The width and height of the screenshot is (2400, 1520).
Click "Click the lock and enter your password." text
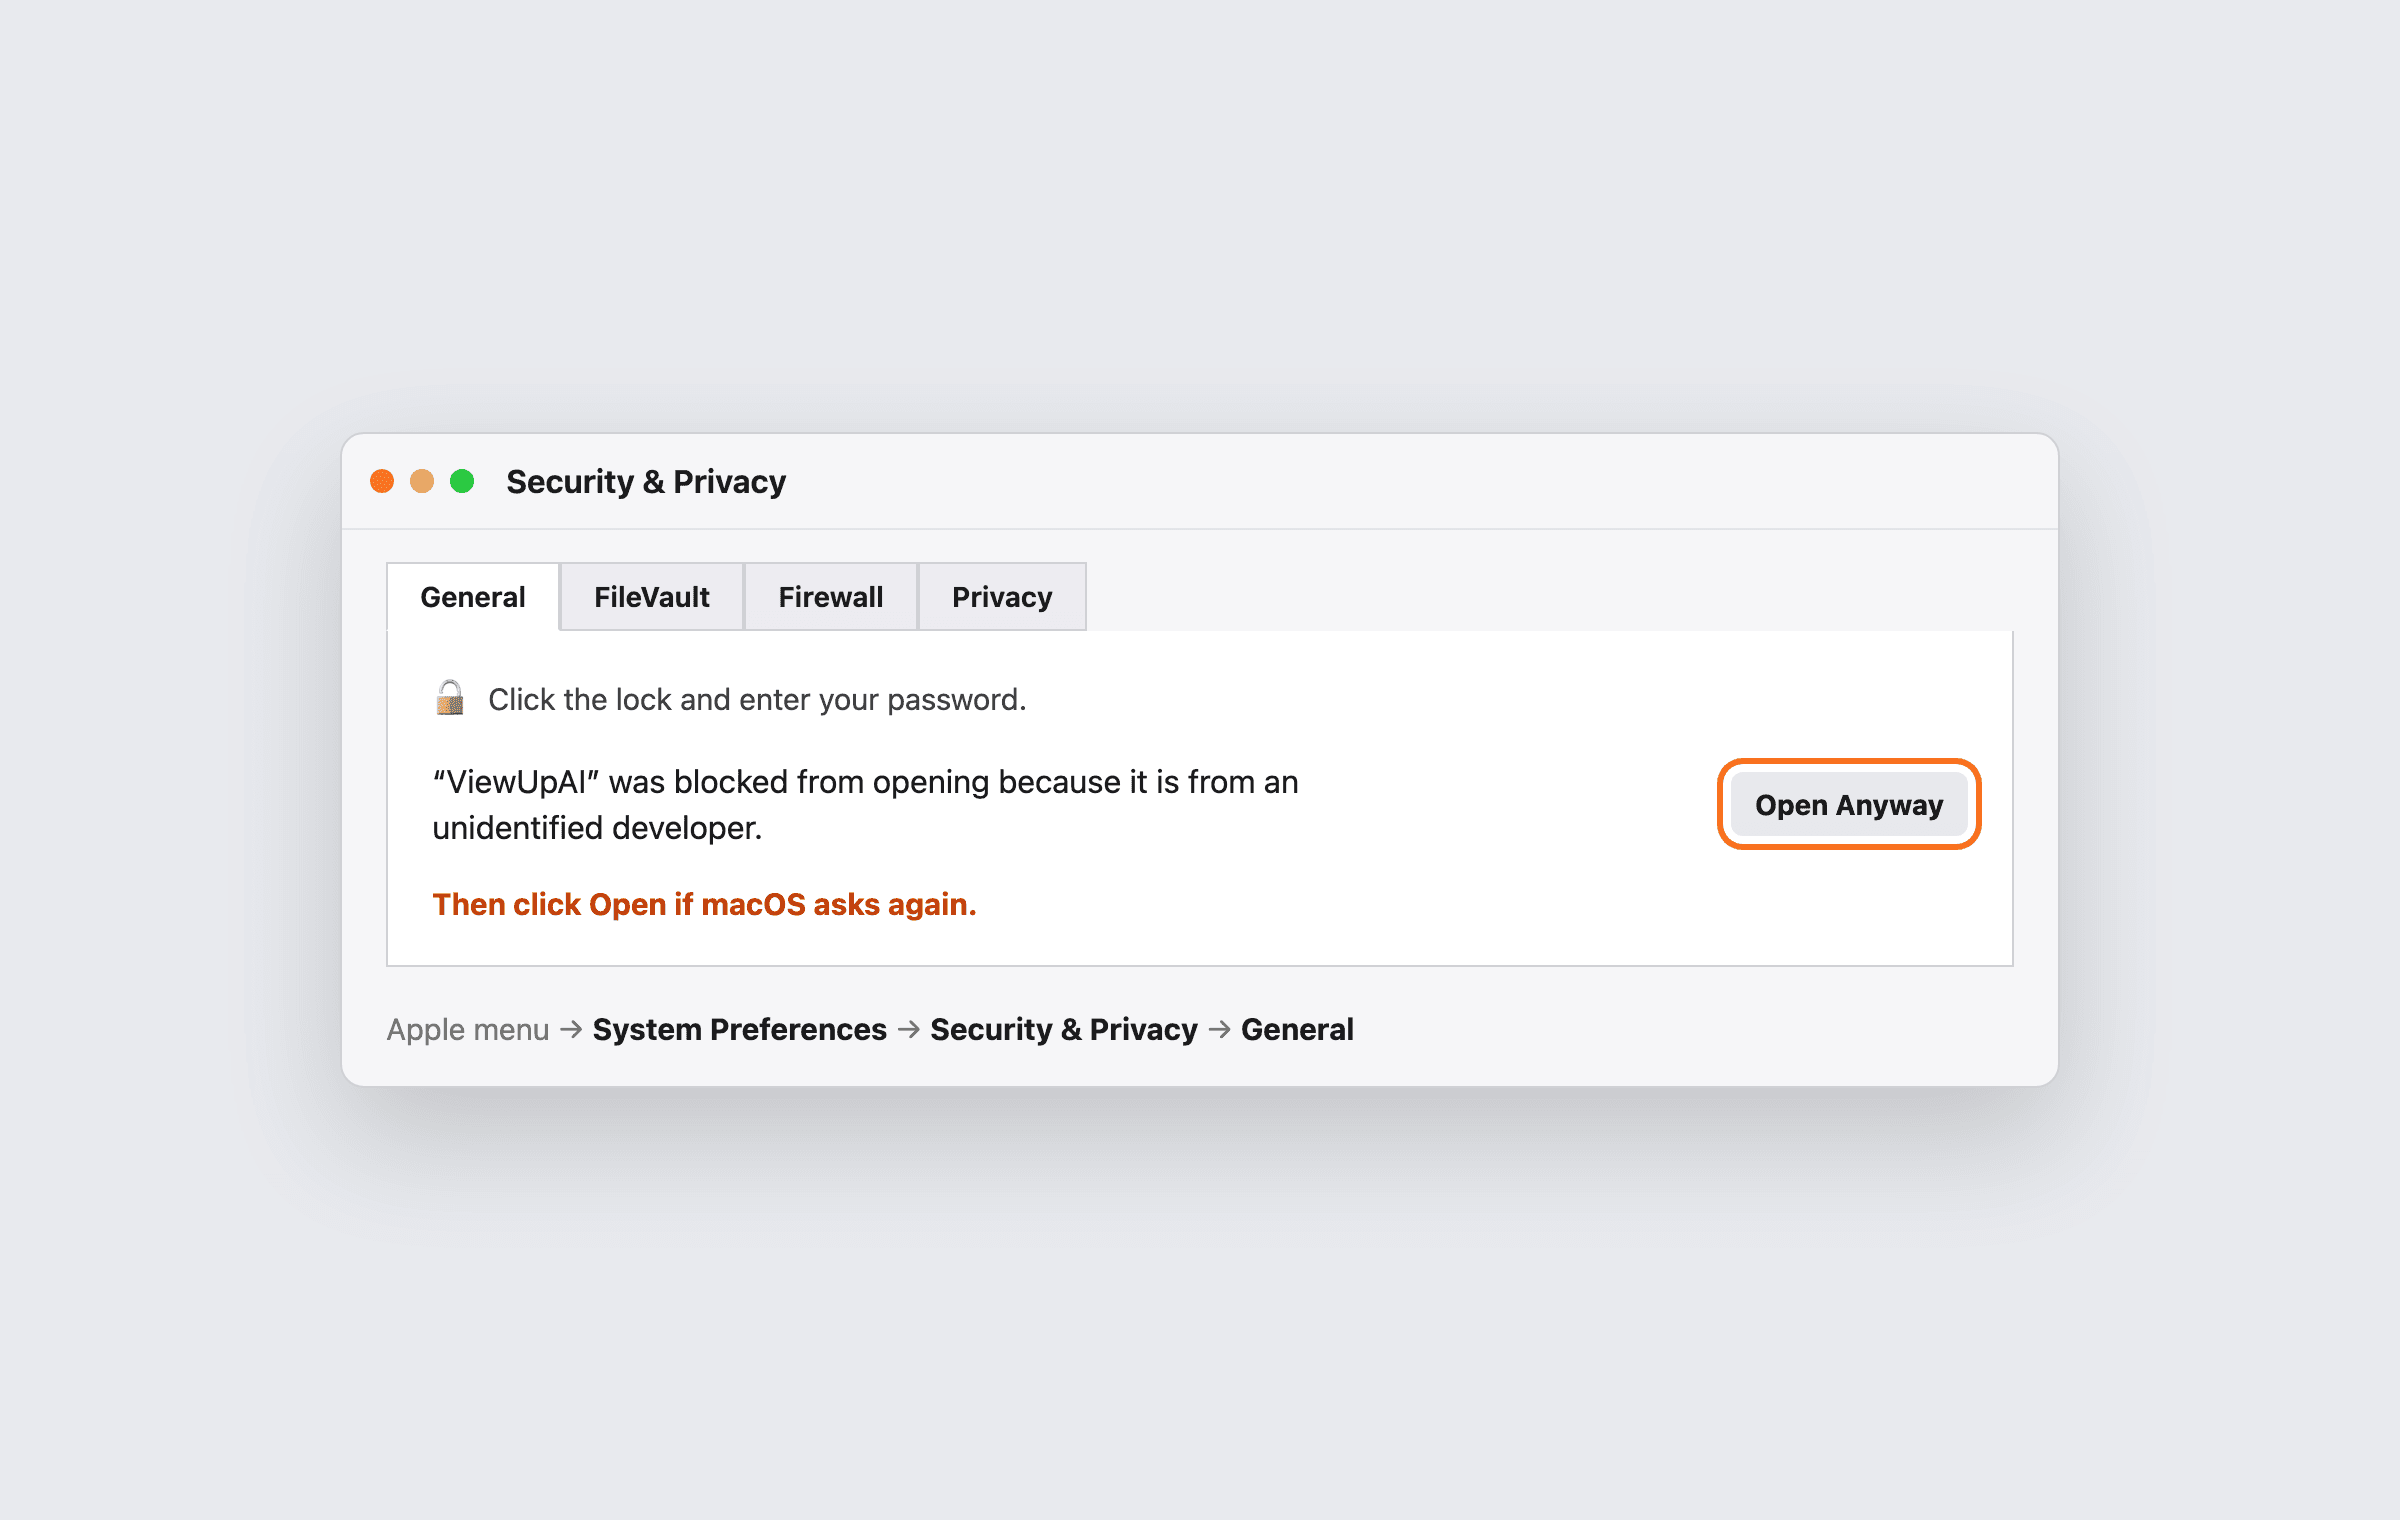coord(757,699)
